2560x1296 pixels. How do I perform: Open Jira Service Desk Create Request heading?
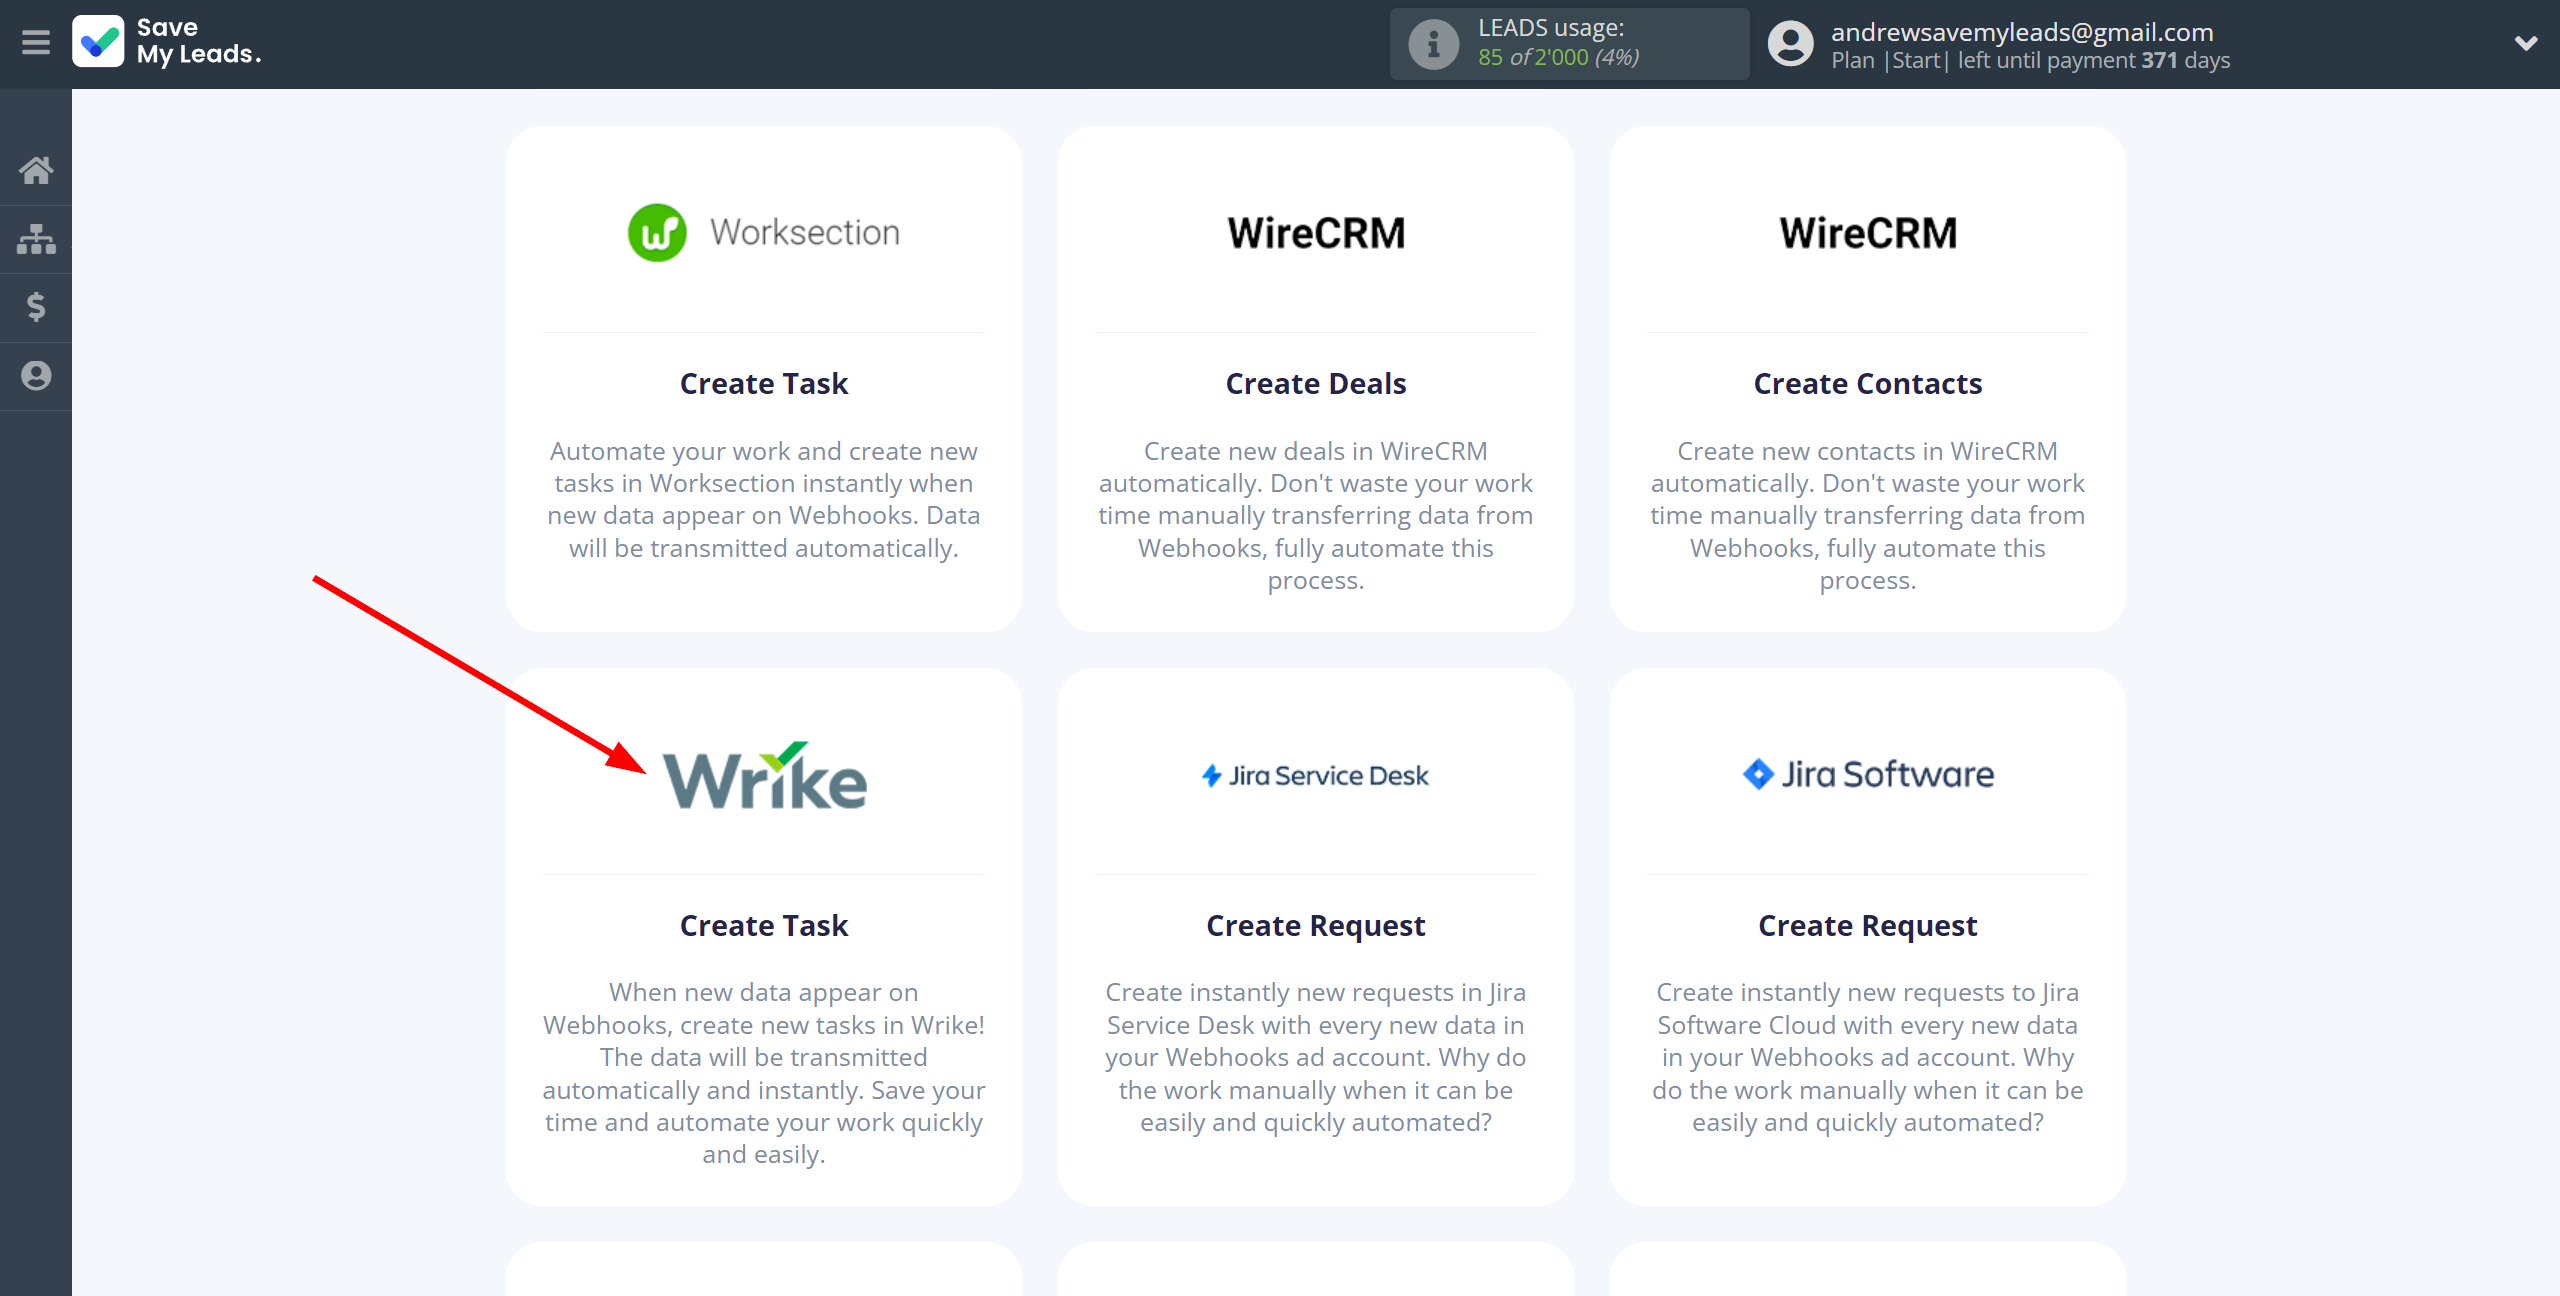pyautogui.click(x=1316, y=926)
